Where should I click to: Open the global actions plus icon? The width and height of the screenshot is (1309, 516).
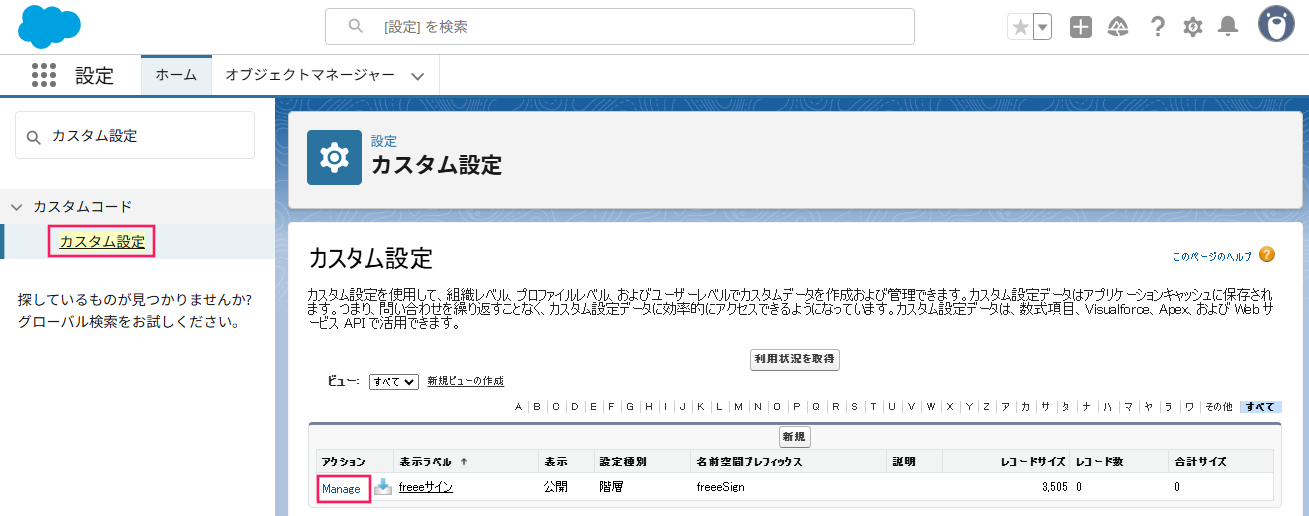click(x=1081, y=27)
